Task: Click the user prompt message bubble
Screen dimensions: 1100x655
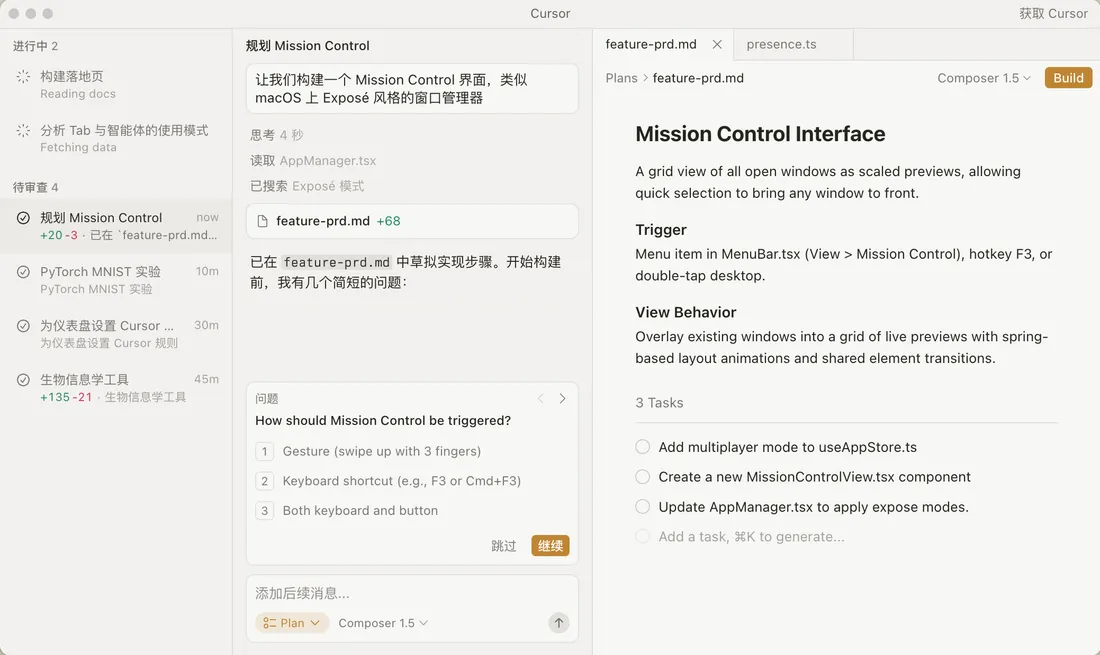Action: tap(412, 89)
